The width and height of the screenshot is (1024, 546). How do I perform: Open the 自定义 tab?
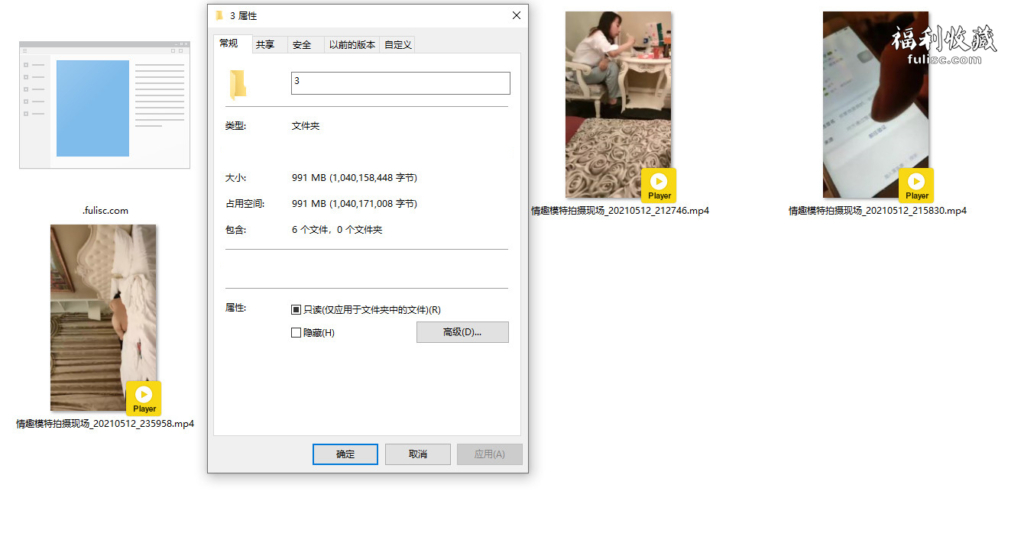pyautogui.click(x=398, y=44)
